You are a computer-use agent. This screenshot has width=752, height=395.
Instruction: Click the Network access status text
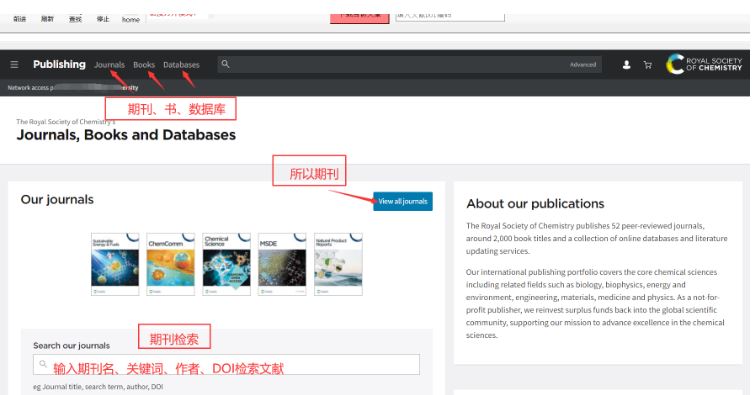point(73,88)
